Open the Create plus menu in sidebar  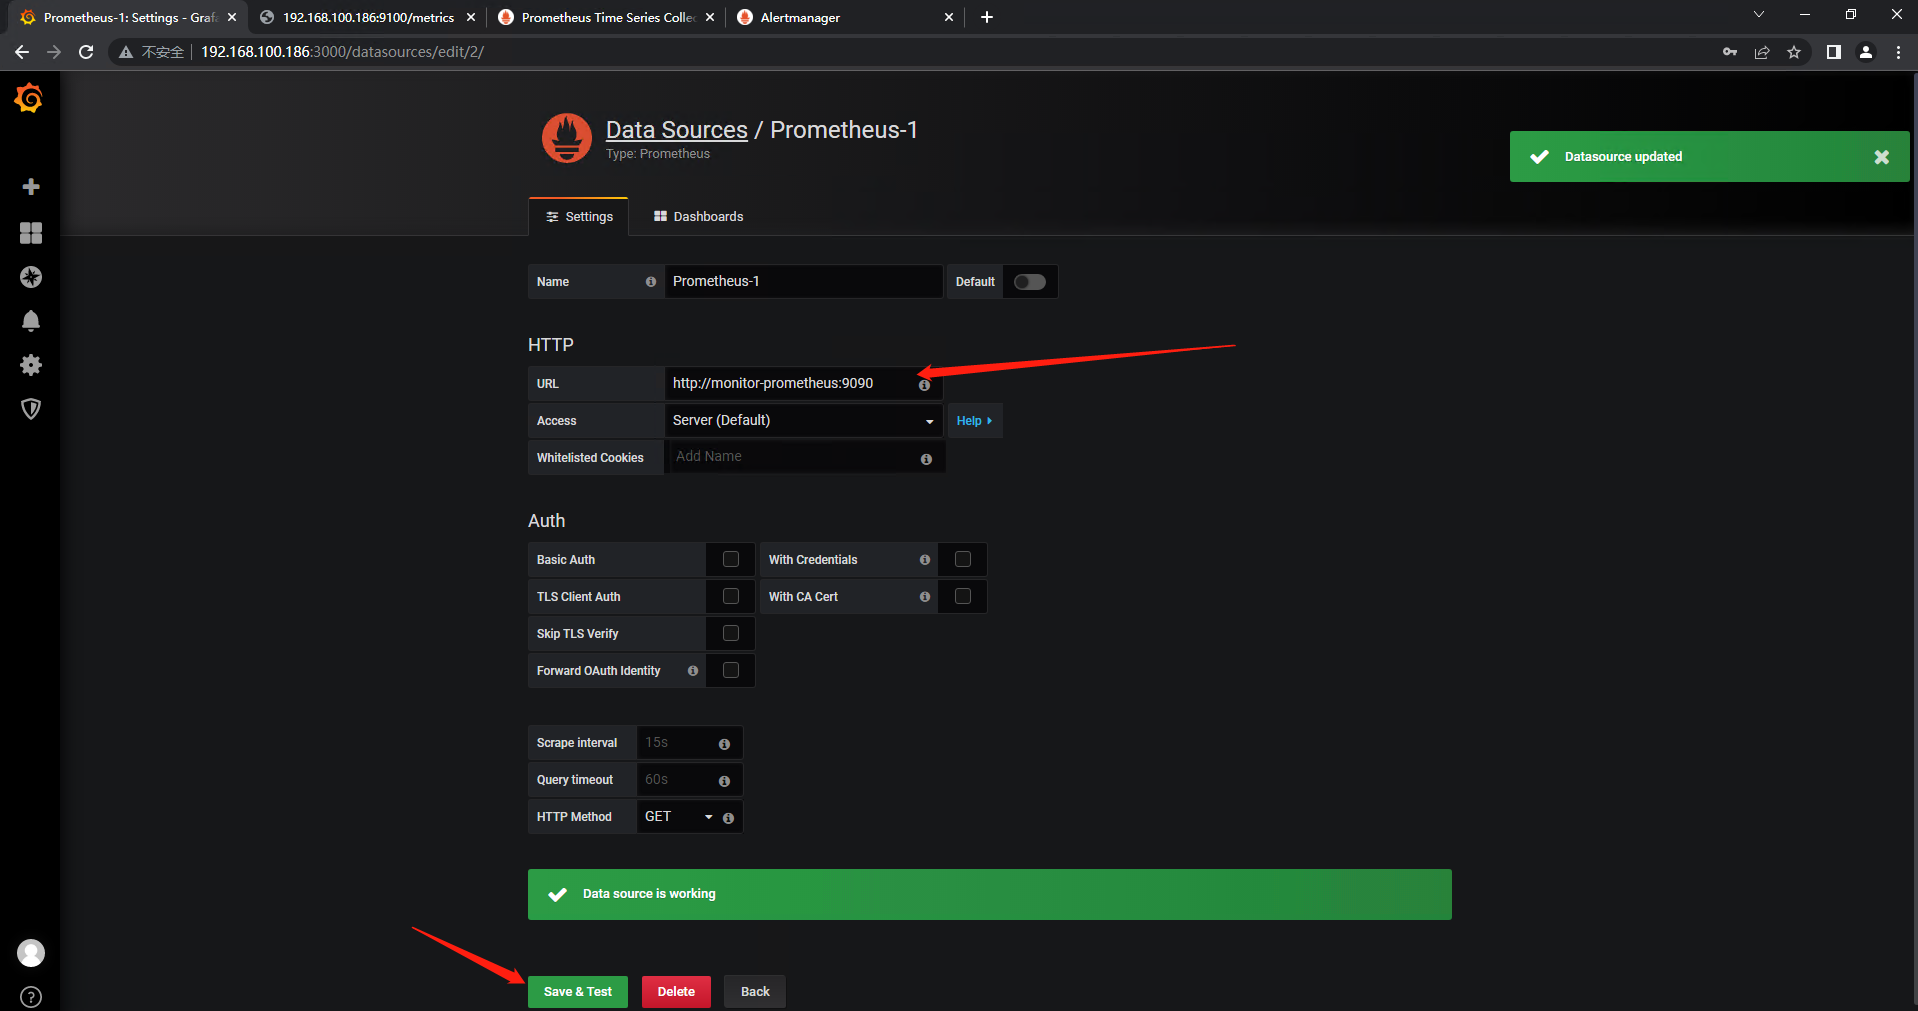(x=31, y=187)
